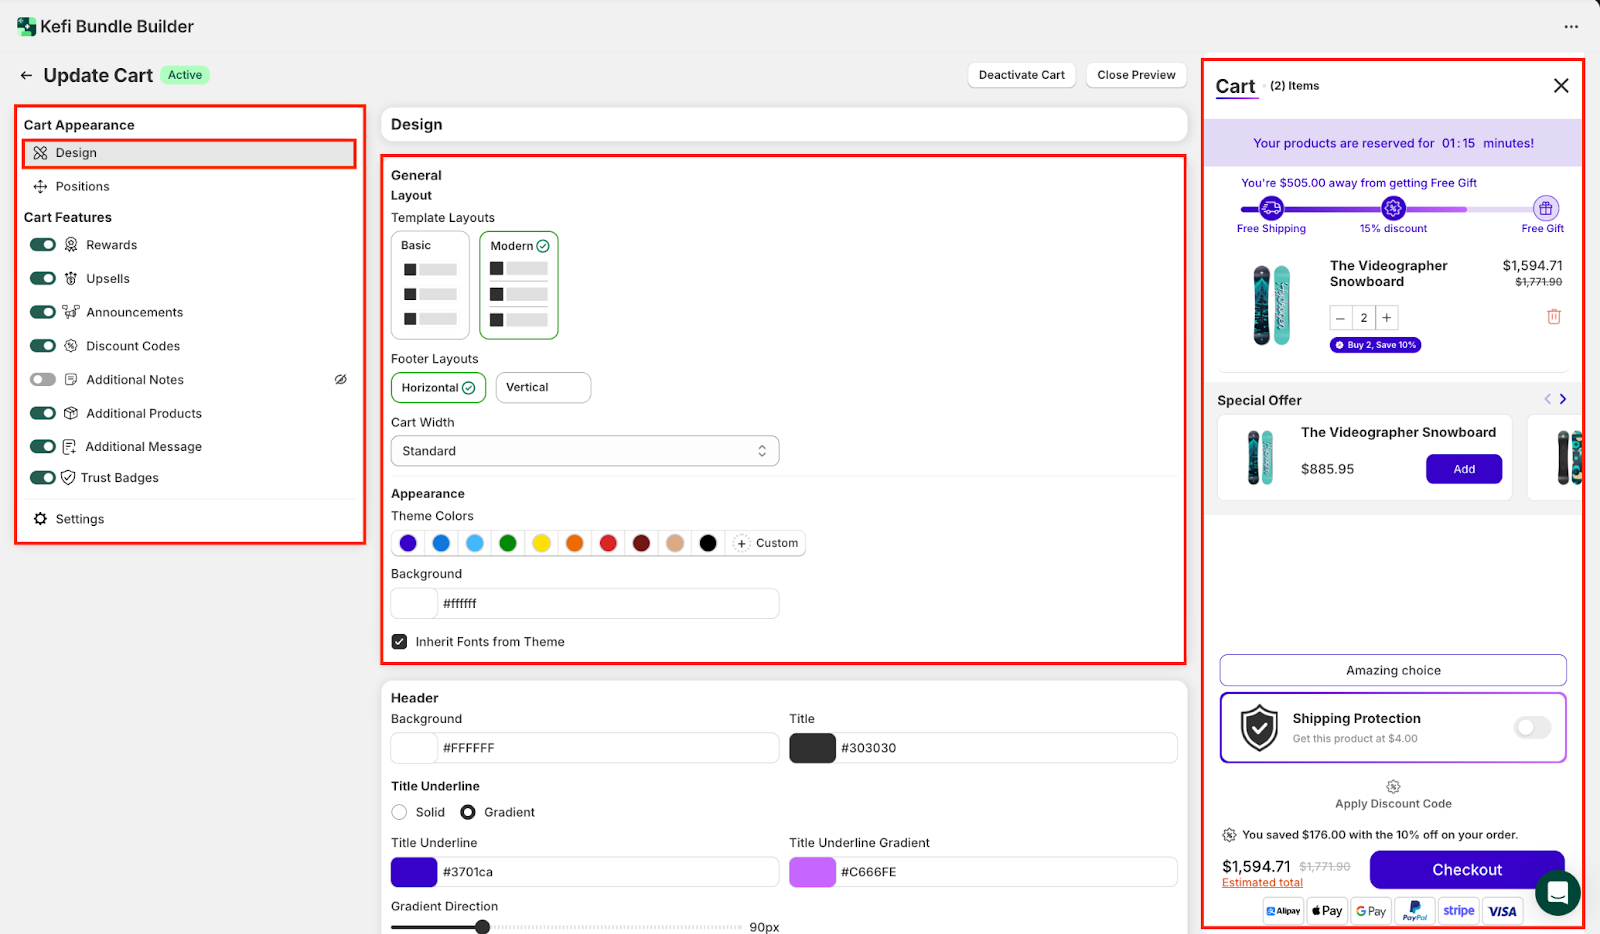Uncheck Inherit Fonts from Theme
Viewport: 1600px width, 934px height.
pyautogui.click(x=400, y=642)
